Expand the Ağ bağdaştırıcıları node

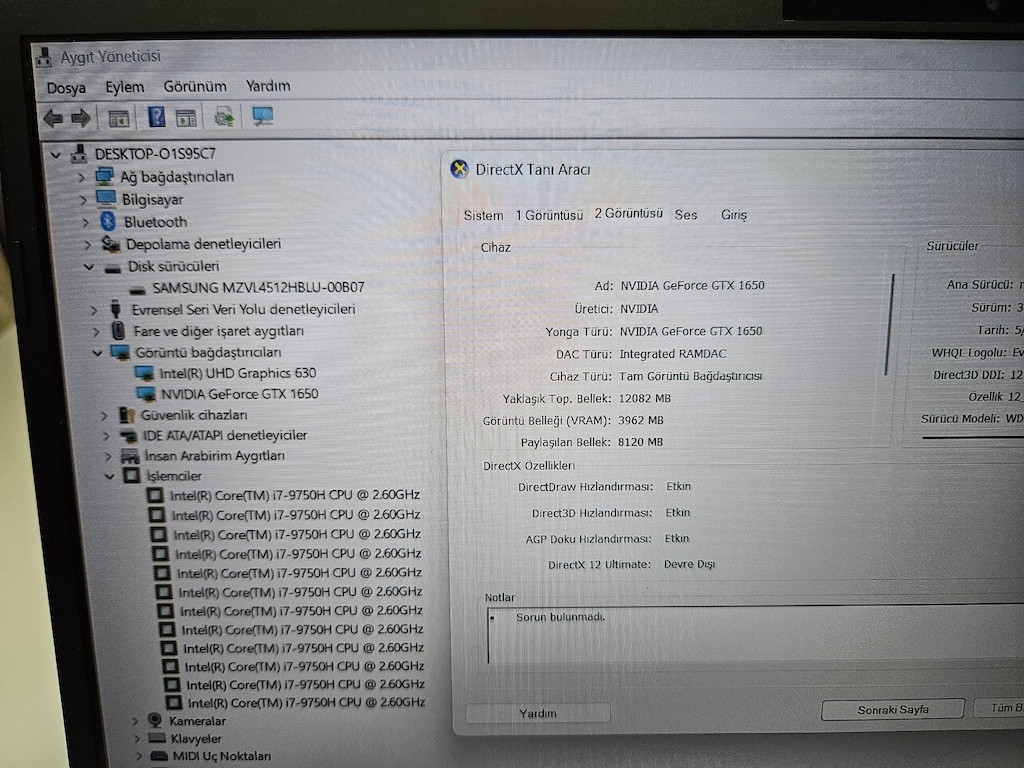coord(81,177)
